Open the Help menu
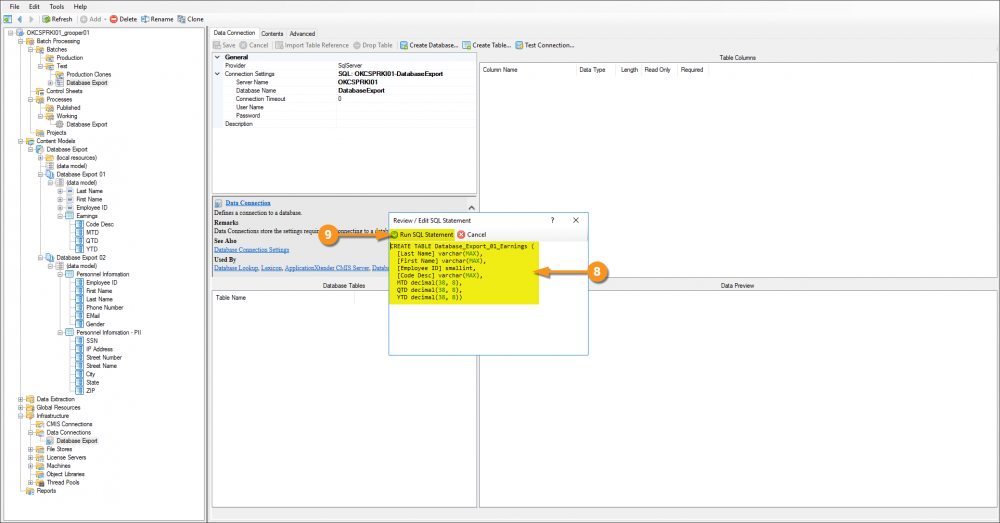 (x=80, y=6)
